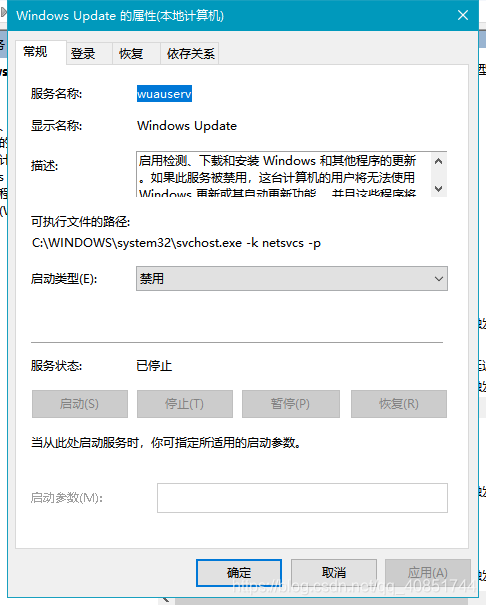This screenshot has height=605, width=486.
Task: Click the description box down arrow
Action: (439, 188)
